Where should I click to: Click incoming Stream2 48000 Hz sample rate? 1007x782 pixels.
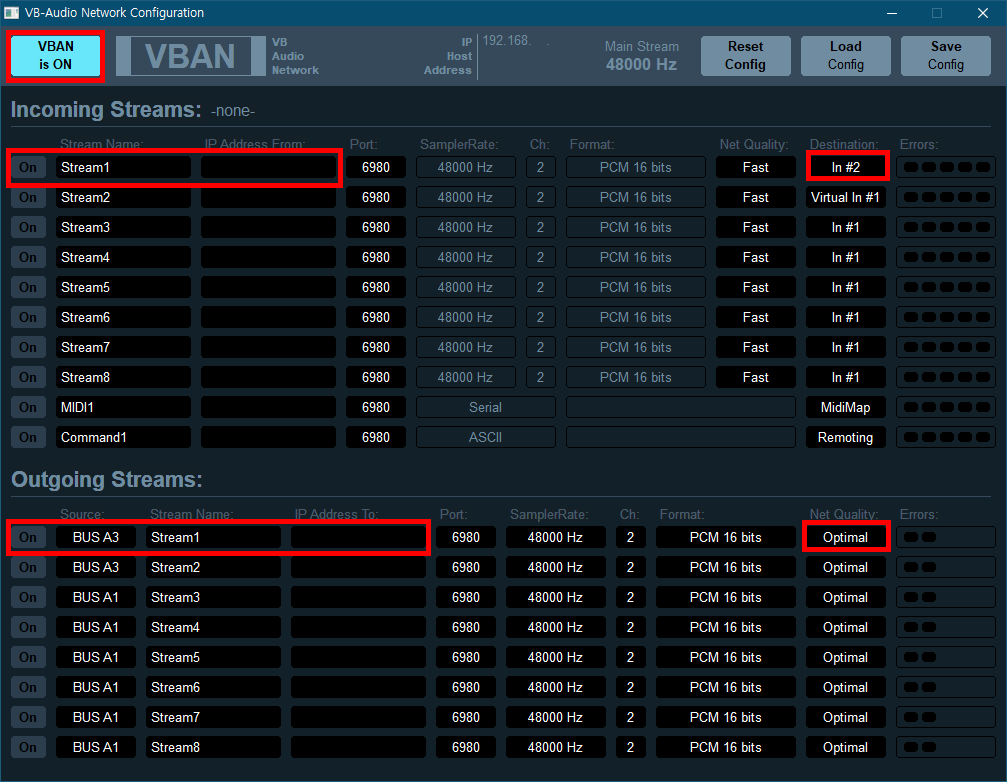coord(466,197)
